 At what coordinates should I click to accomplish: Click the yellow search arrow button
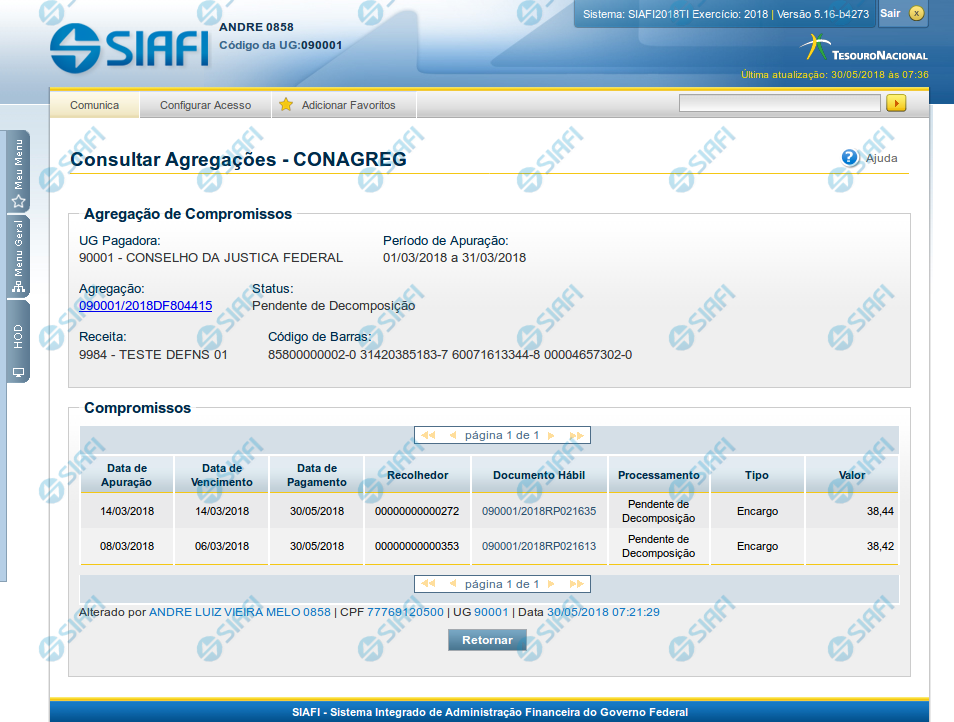coord(896,103)
